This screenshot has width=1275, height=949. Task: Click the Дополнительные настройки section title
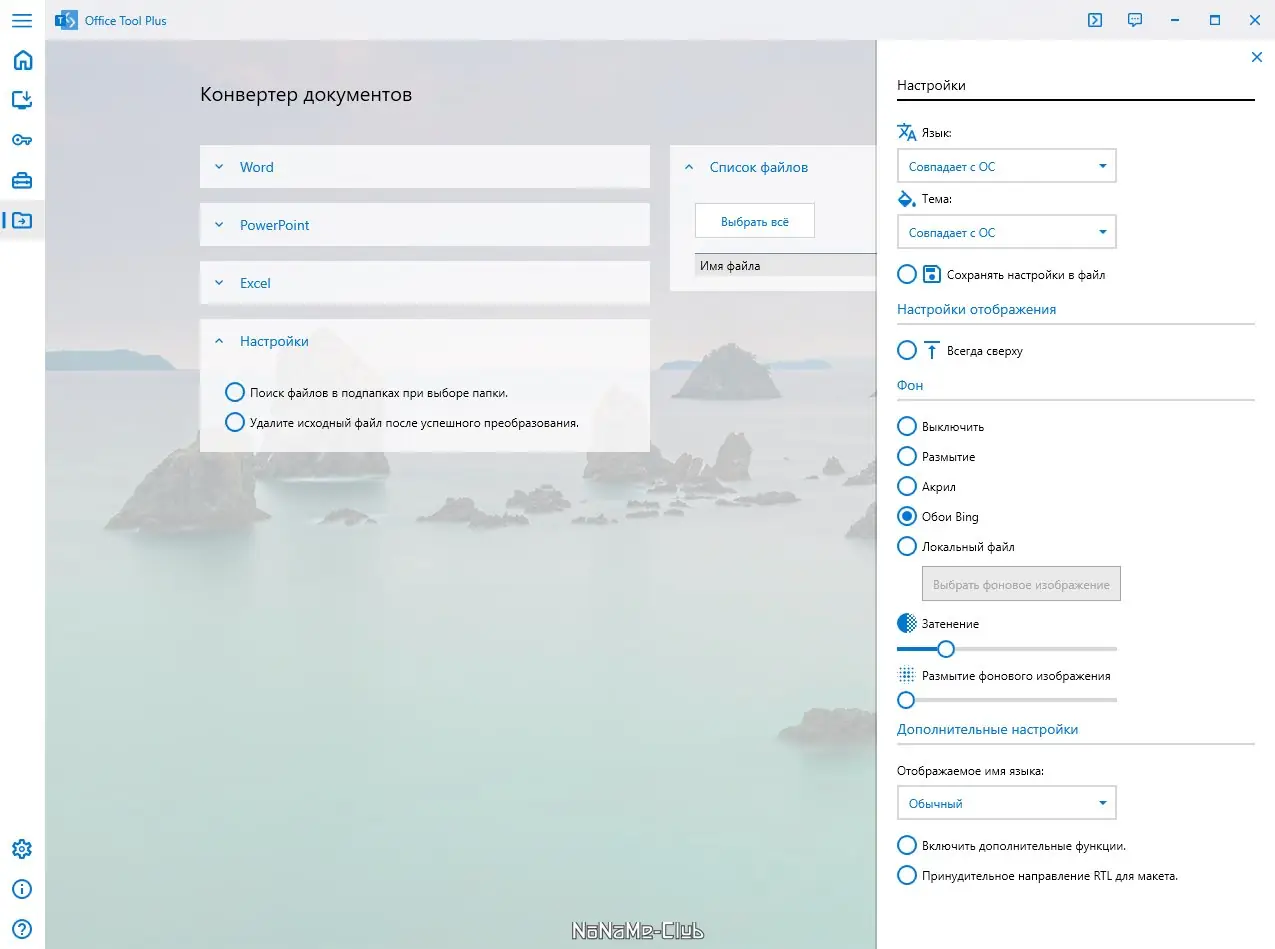tap(987, 729)
